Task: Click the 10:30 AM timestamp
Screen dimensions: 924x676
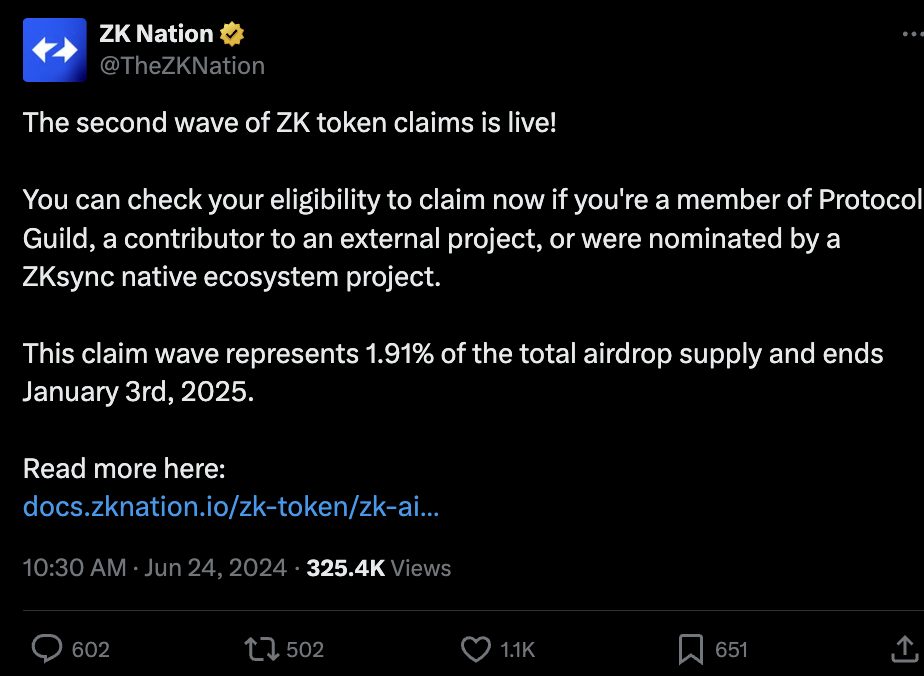Action: click(74, 568)
